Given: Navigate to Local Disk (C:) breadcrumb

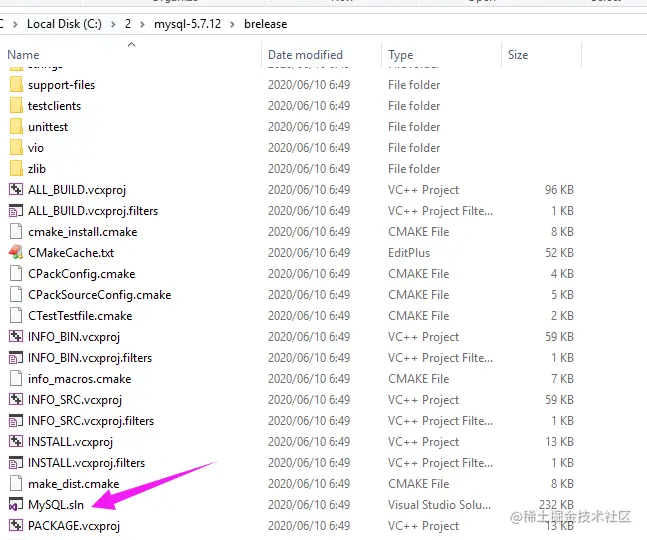Looking at the screenshot, I should coord(64,24).
